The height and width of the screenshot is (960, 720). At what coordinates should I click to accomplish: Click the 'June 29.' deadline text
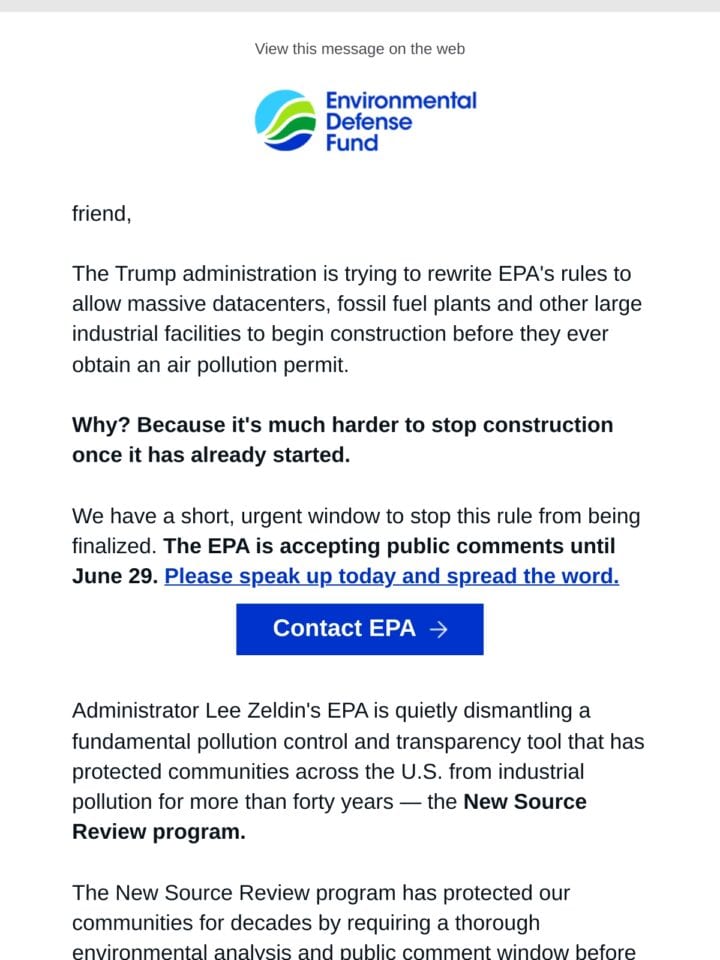(x=116, y=576)
